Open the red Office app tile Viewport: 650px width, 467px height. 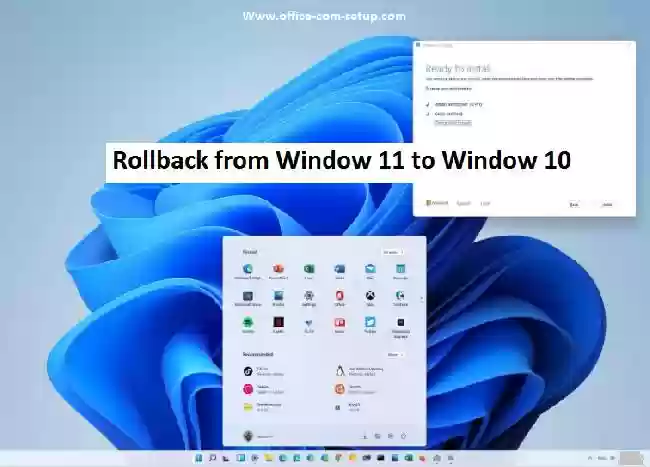coord(340,296)
